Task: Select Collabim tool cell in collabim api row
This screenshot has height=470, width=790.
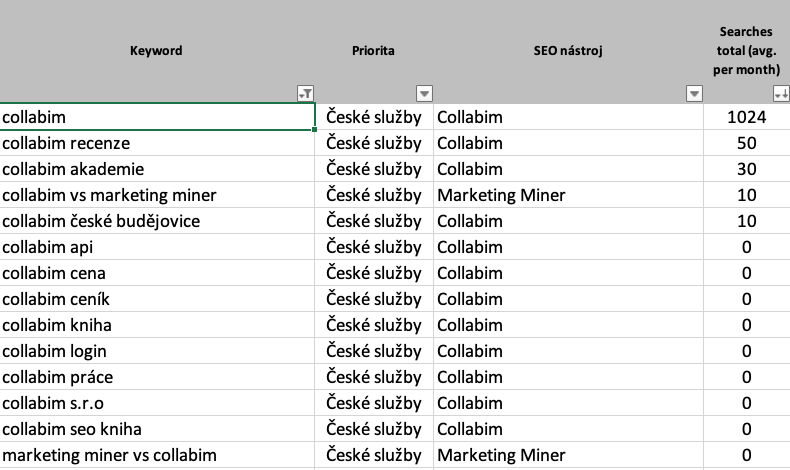Action: [x=568, y=247]
